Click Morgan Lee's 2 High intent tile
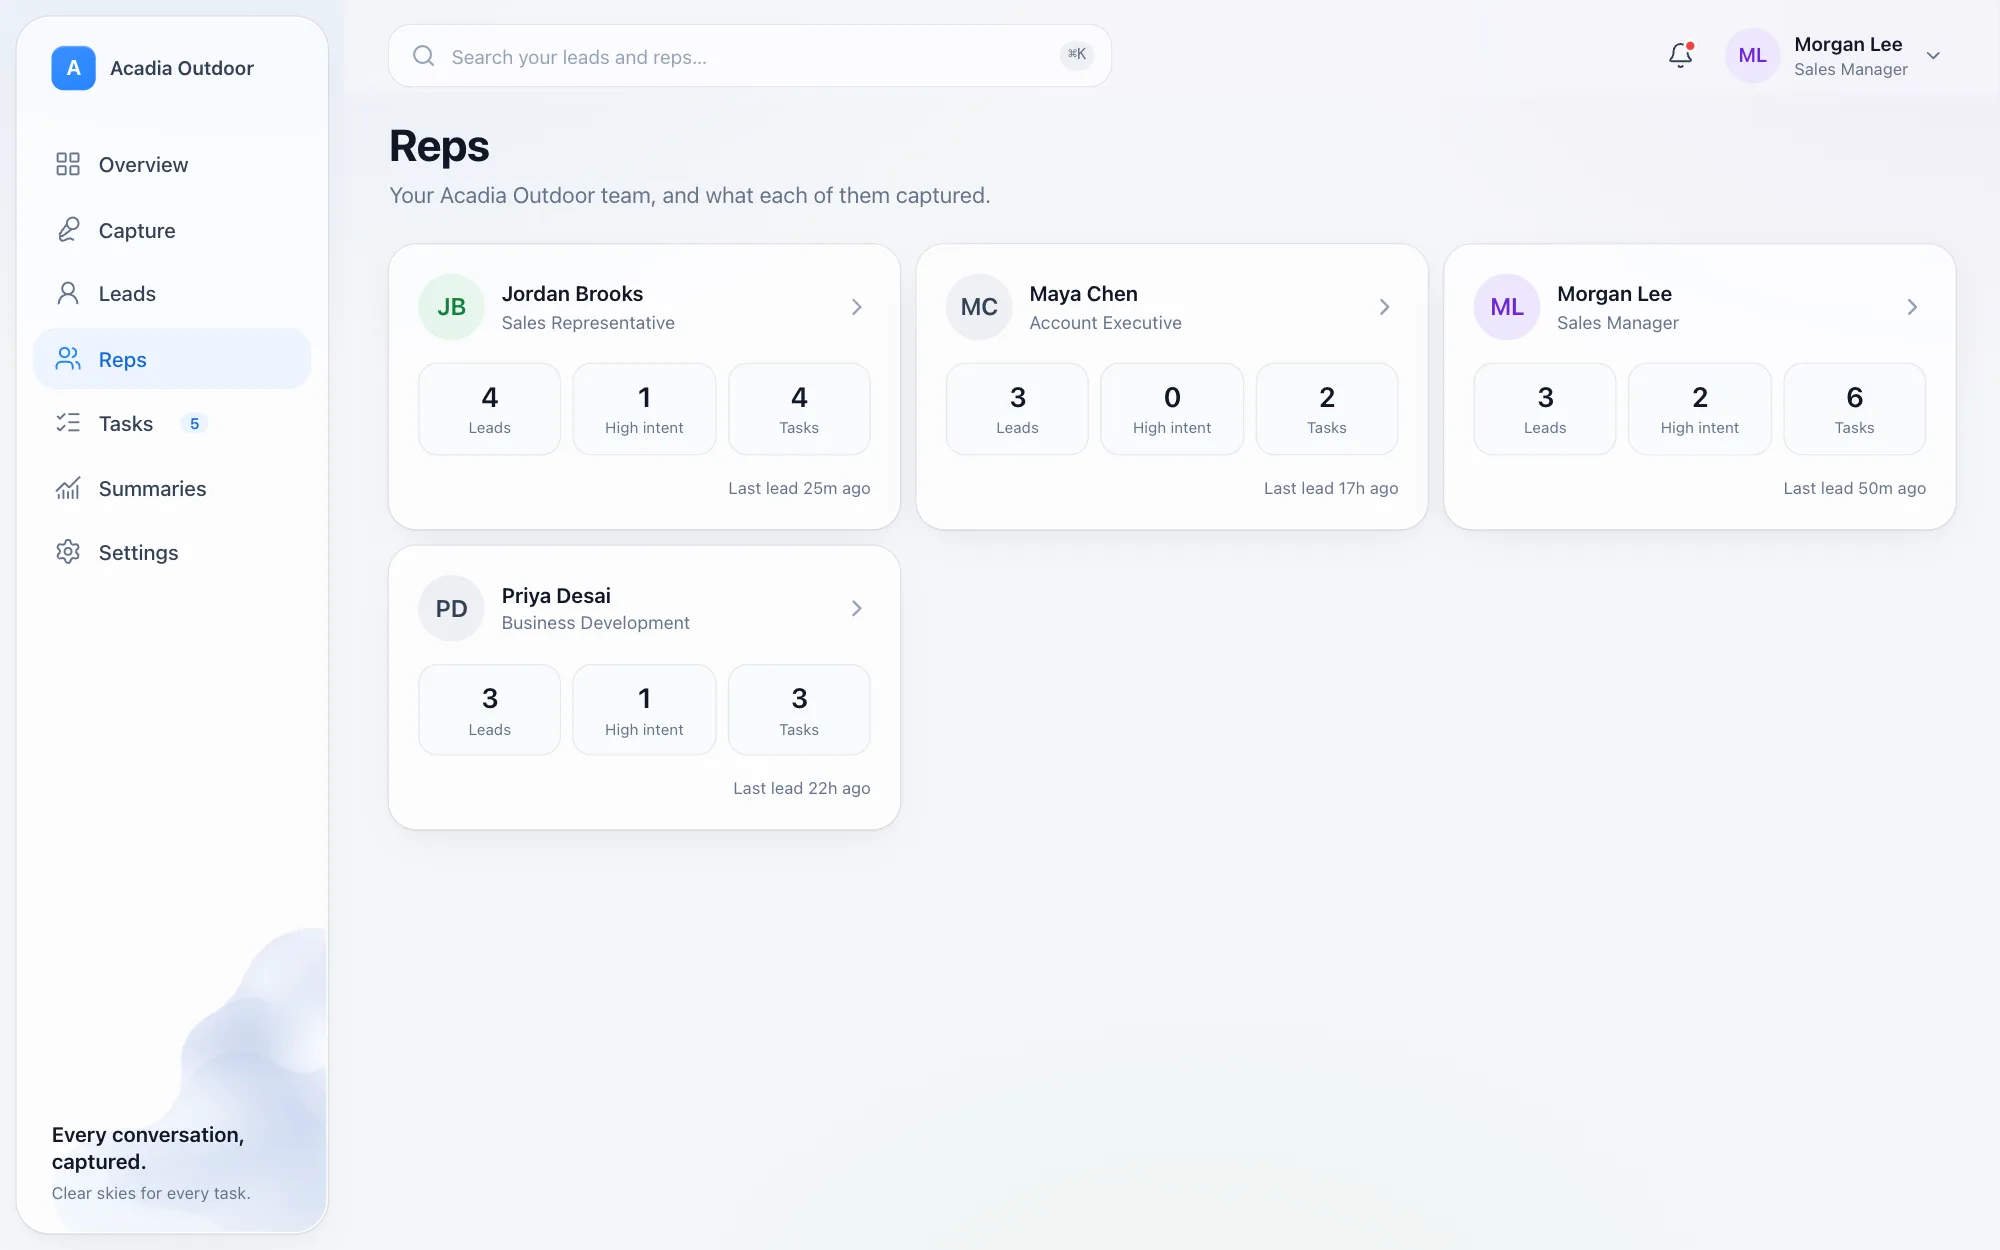The image size is (2000, 1250). 1700,409
